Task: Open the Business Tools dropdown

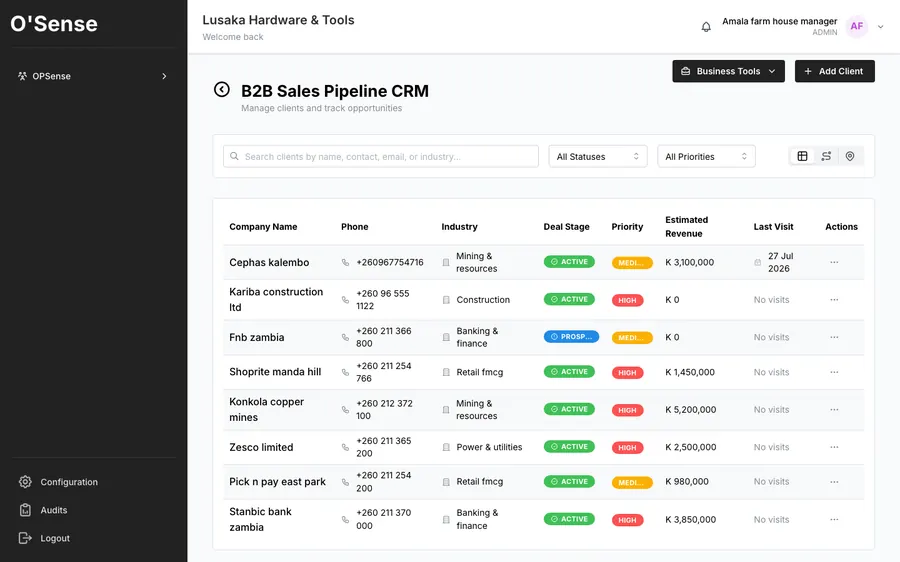Action: click(728, 71)
